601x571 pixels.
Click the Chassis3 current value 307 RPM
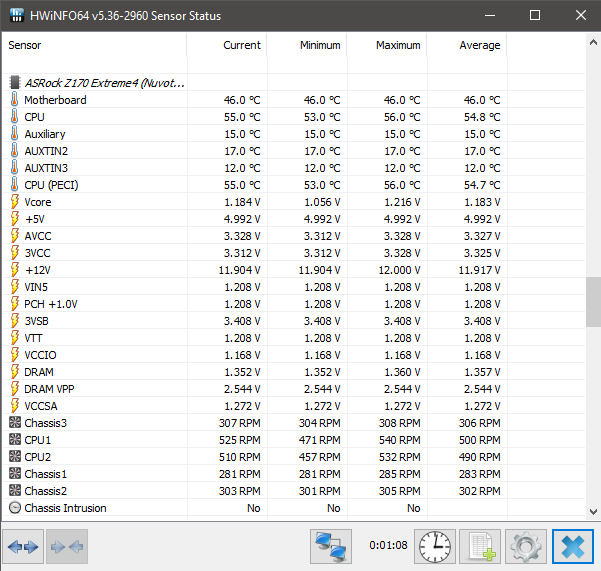(240, 423)
